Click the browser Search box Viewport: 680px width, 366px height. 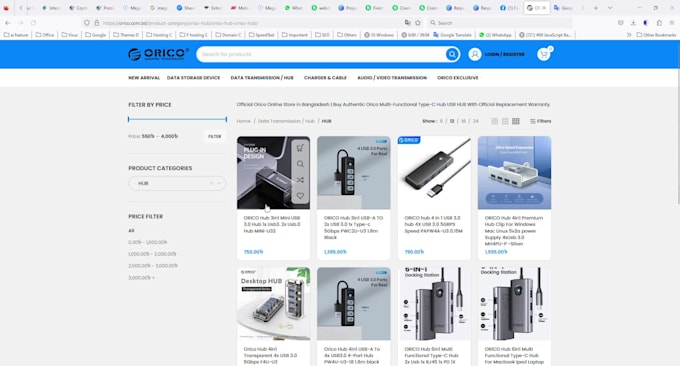(x=499, y=23)
